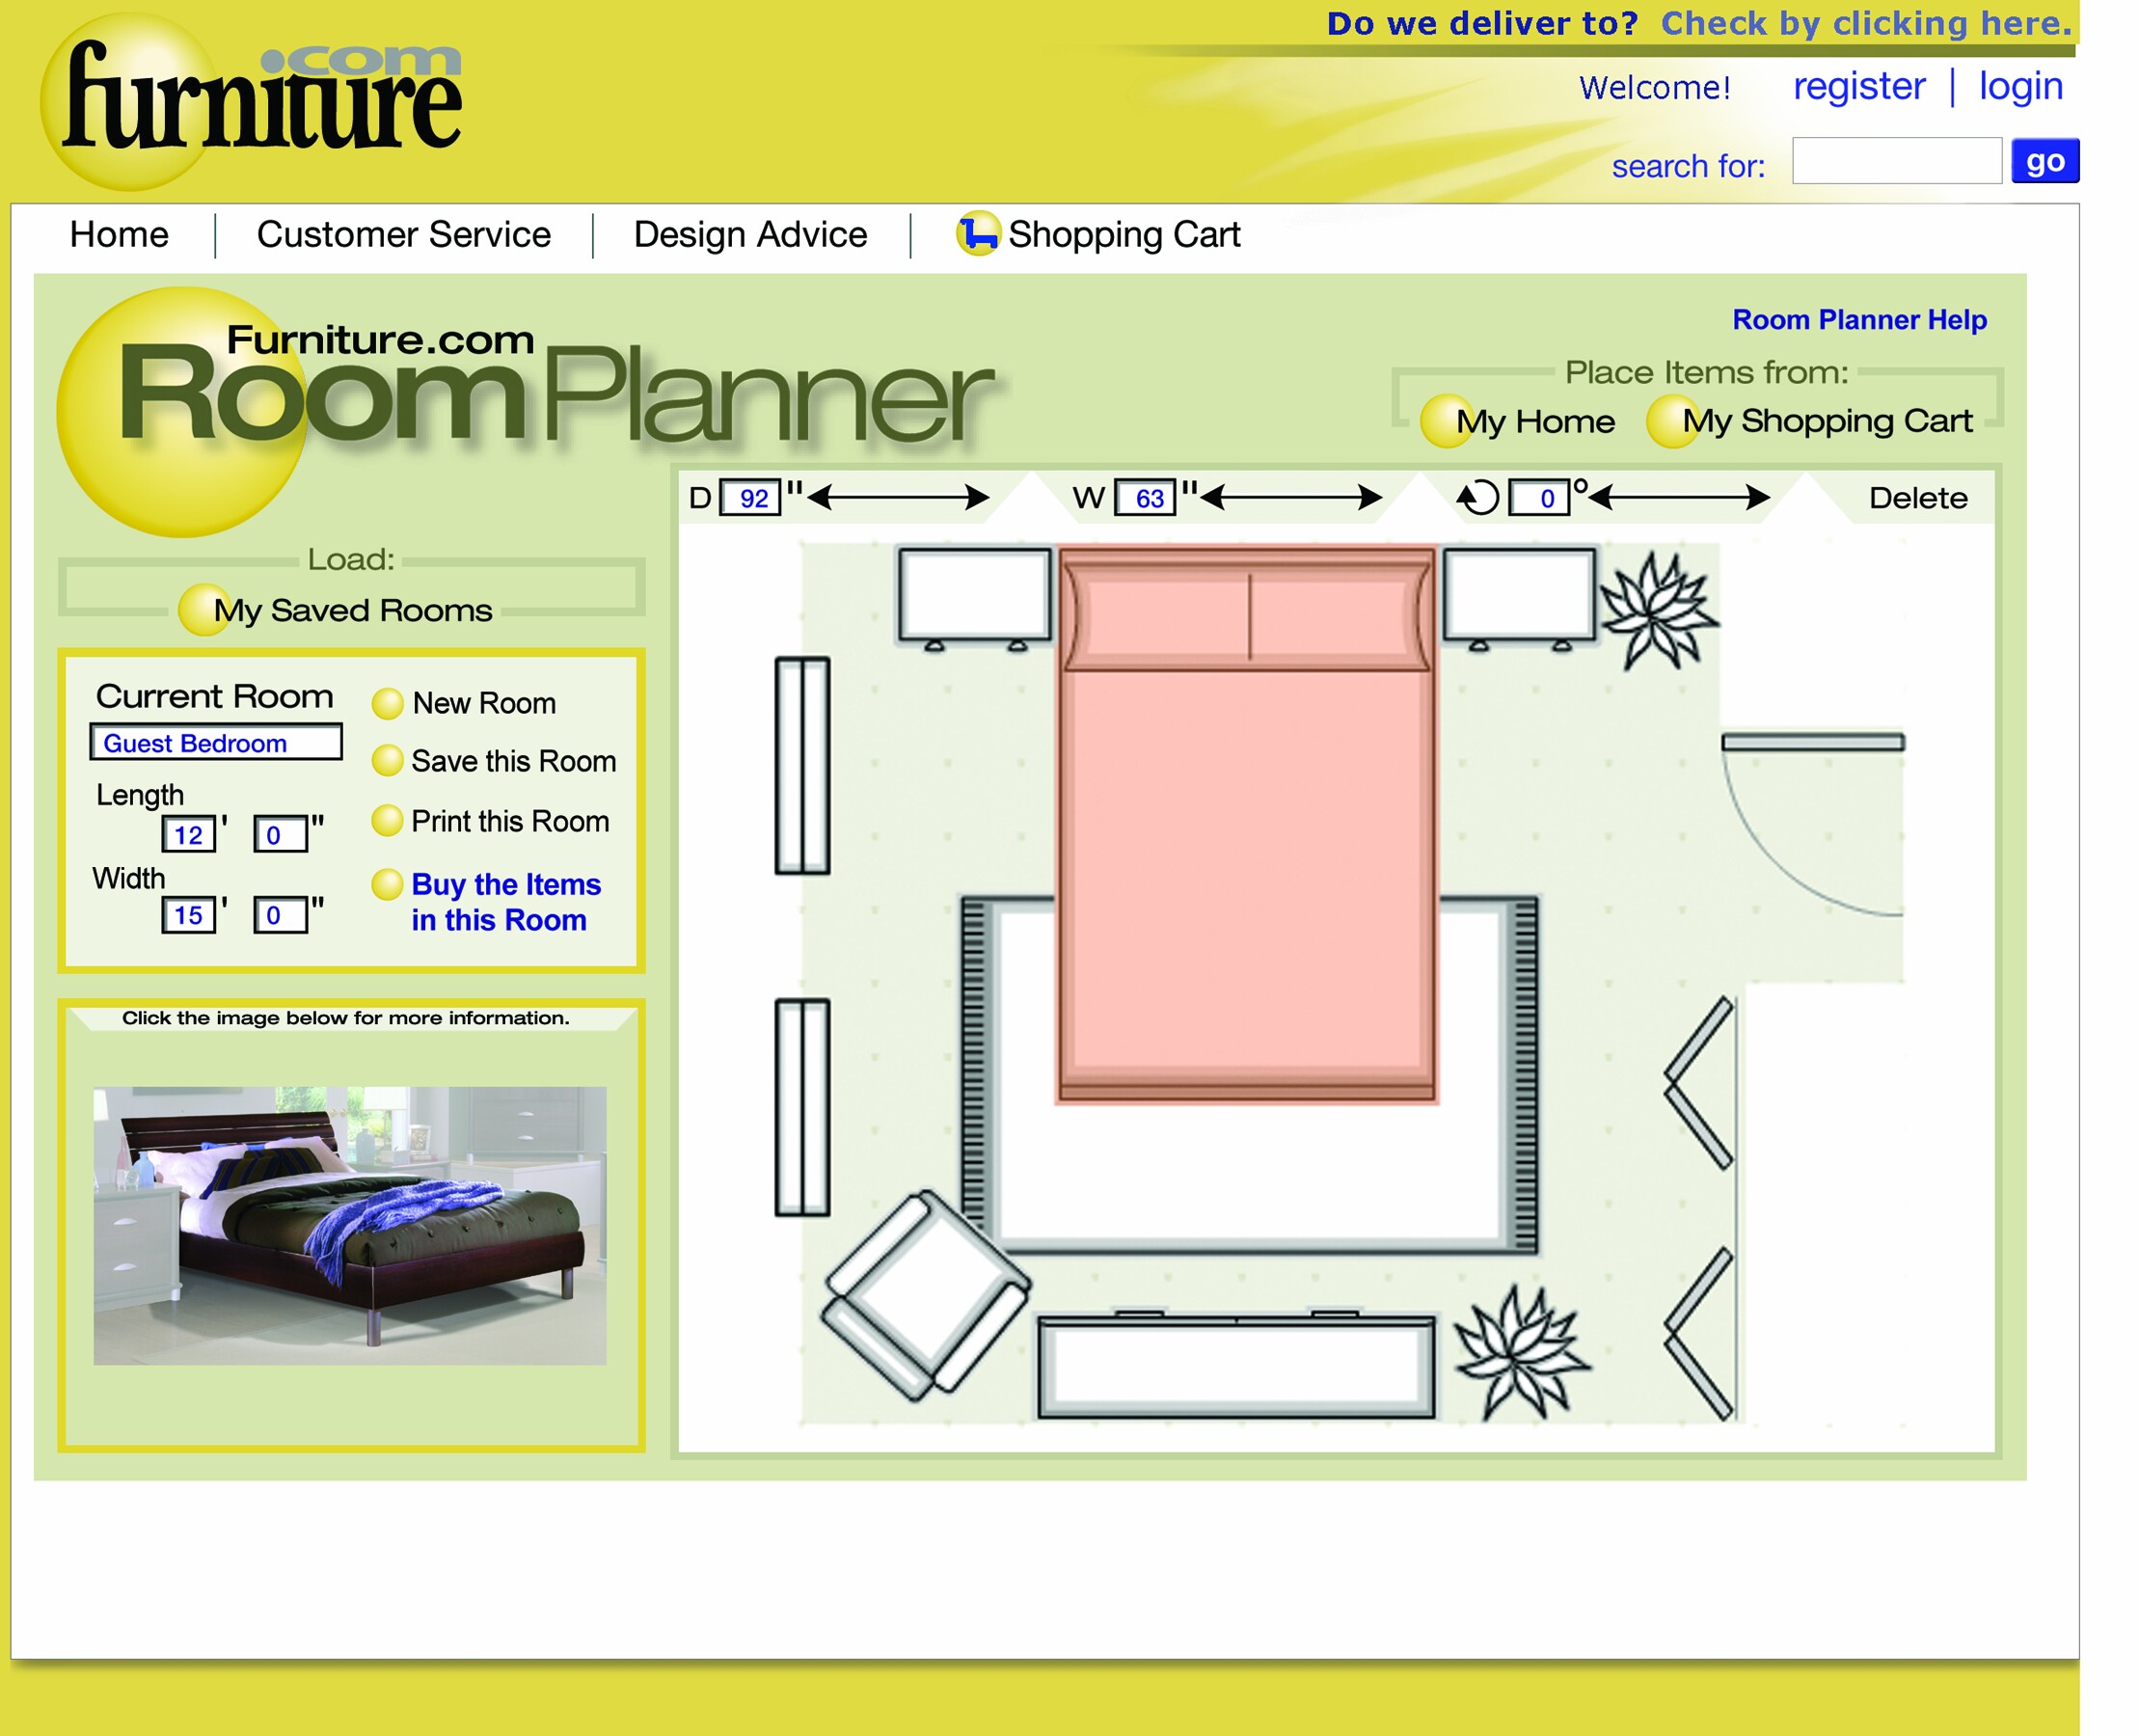Click the rotate/undo arrow icon
The image size is (2139, 1736).
(x=1476, y=498)
